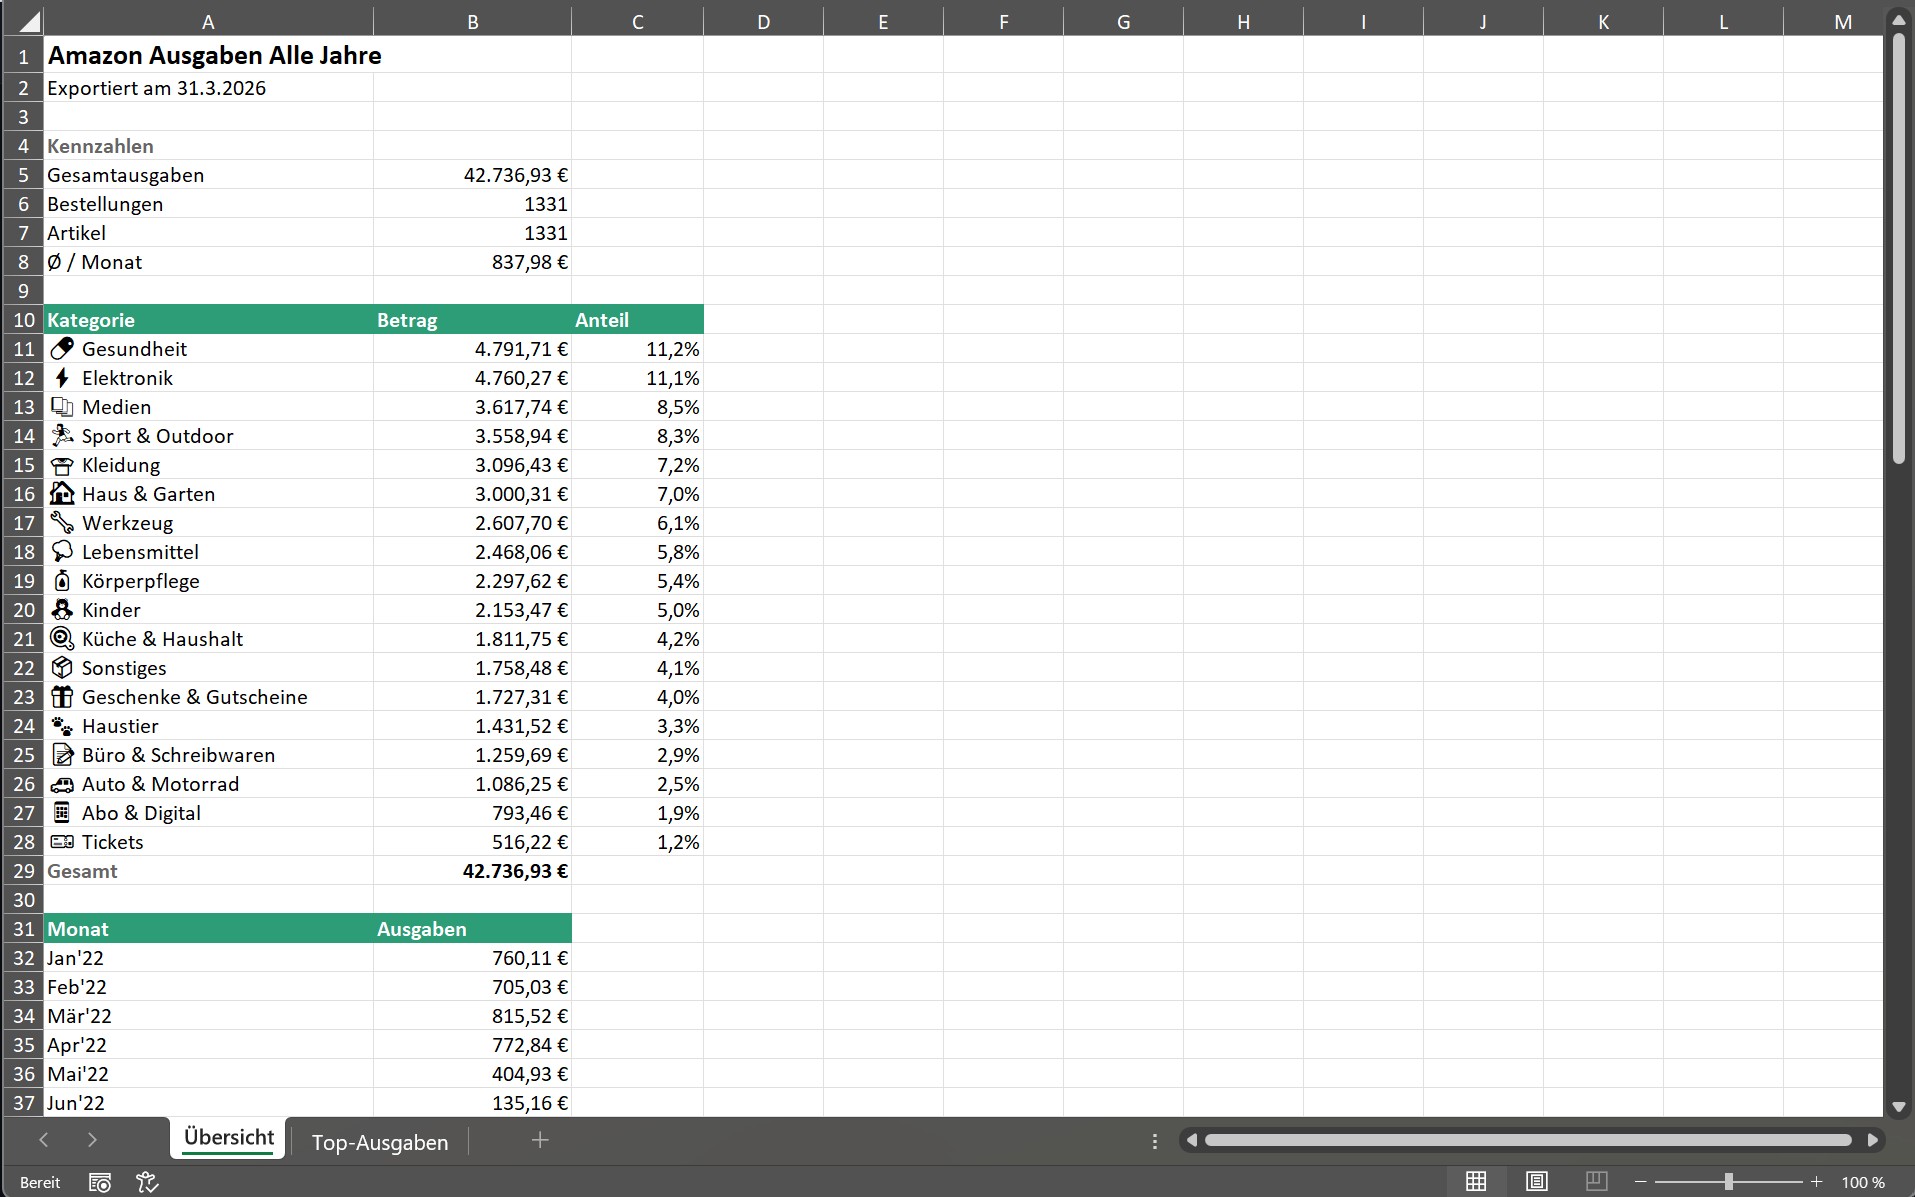Zoom in using the plus button

click(x=1817, y=1182)
